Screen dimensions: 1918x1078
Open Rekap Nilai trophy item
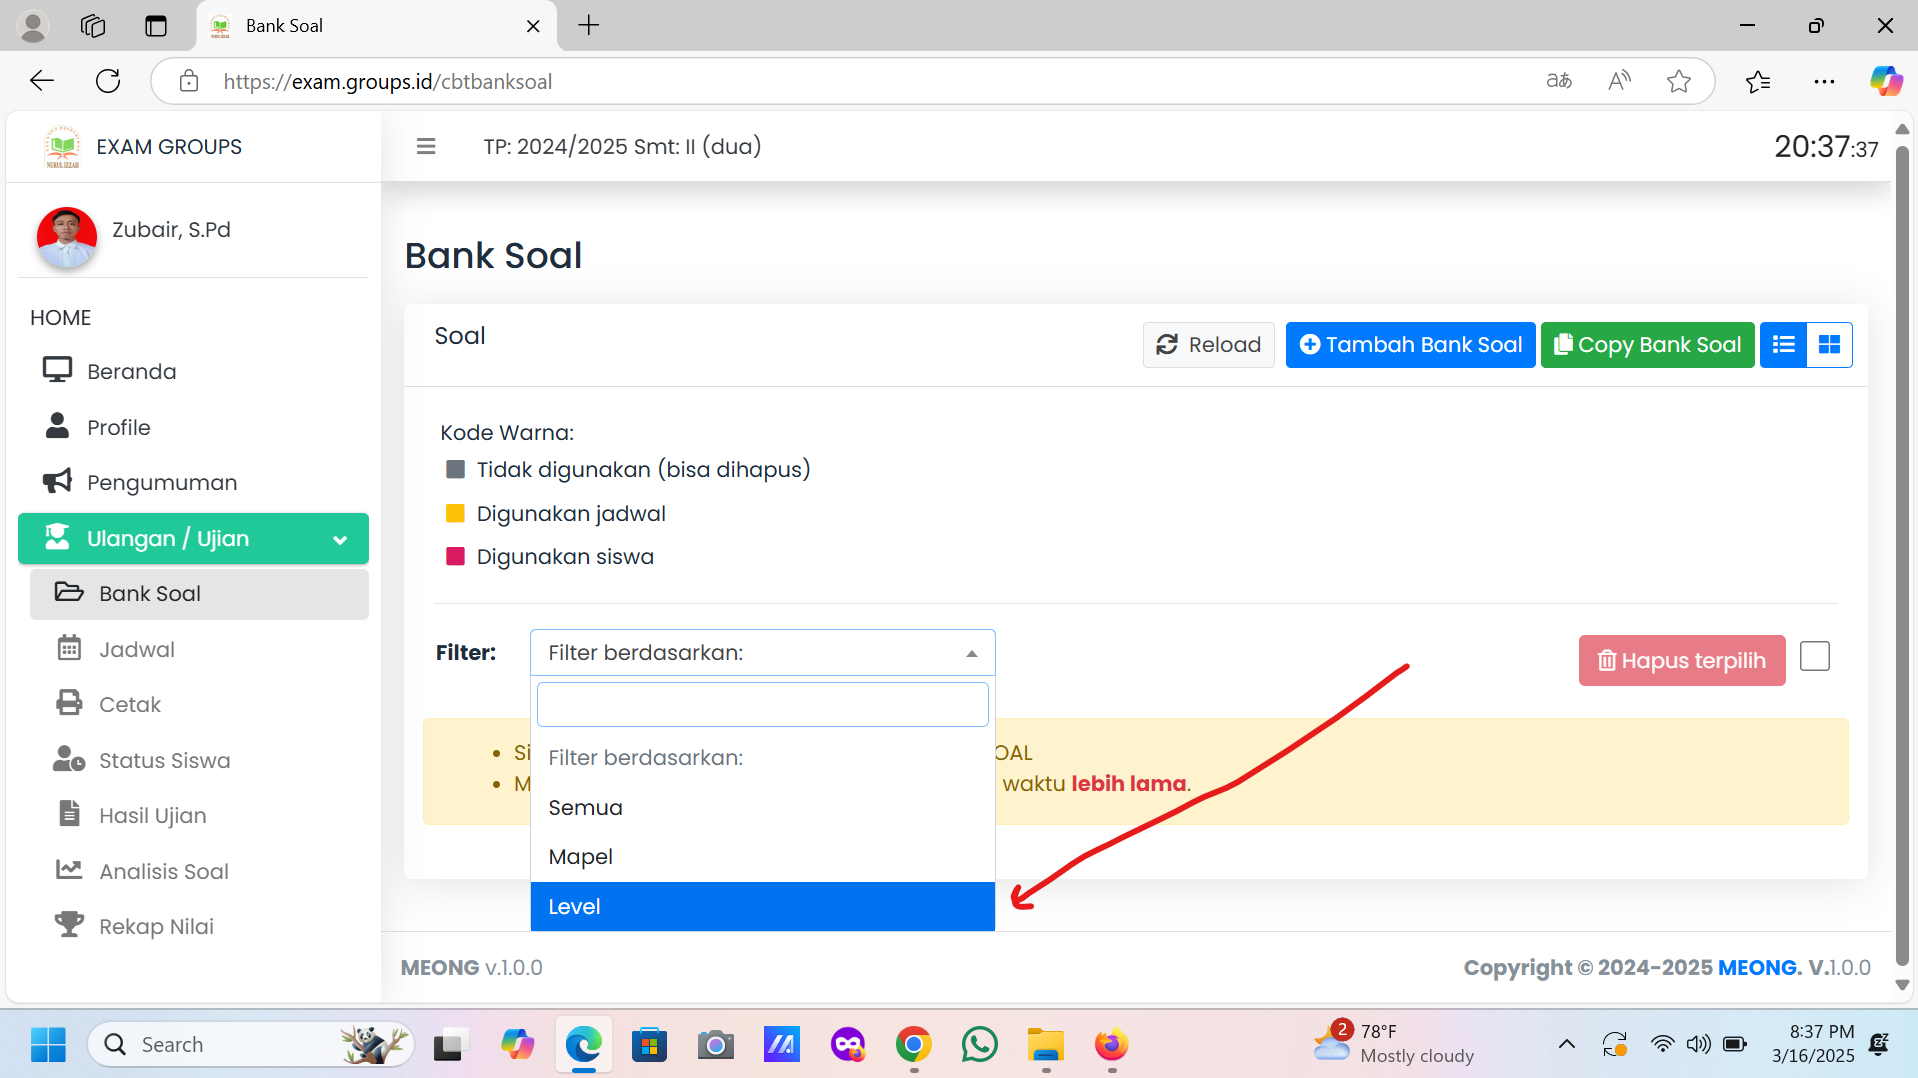tap(156, 926)
